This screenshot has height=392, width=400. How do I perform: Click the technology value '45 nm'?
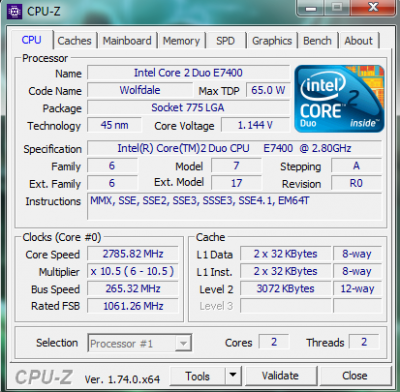(114, 125)
